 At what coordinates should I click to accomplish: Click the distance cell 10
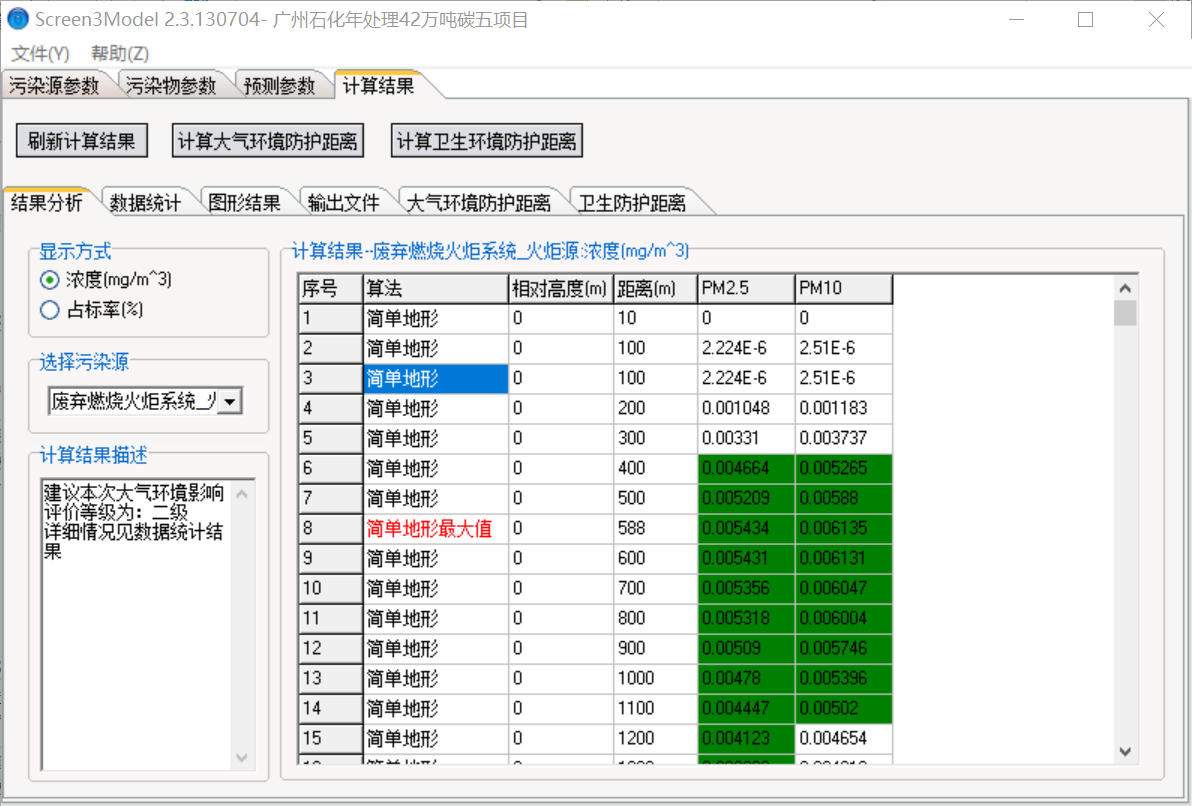point(655,318)
